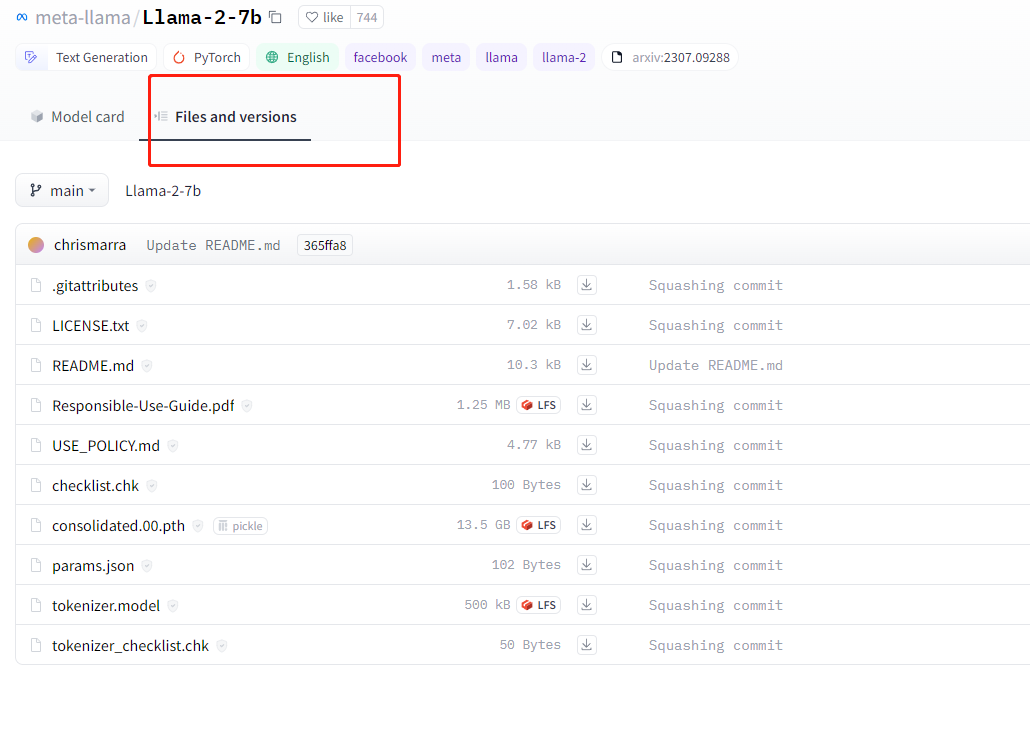The width and height of the screenshot is (1030, 732).
Task: Open commit hash 365ffa8
Action: (325, 245)
